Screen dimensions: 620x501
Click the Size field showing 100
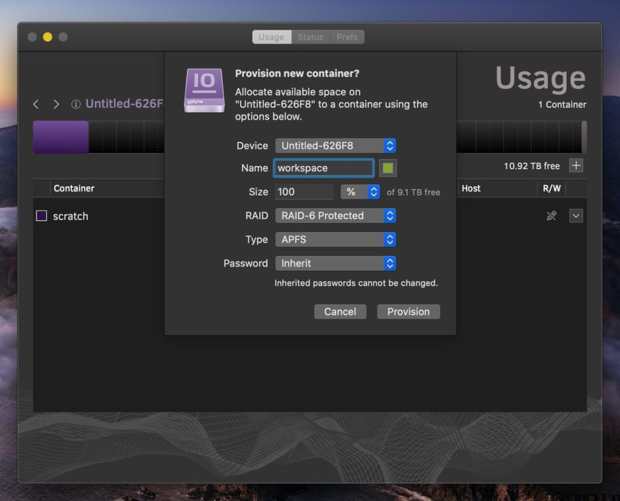click(305, 192)
